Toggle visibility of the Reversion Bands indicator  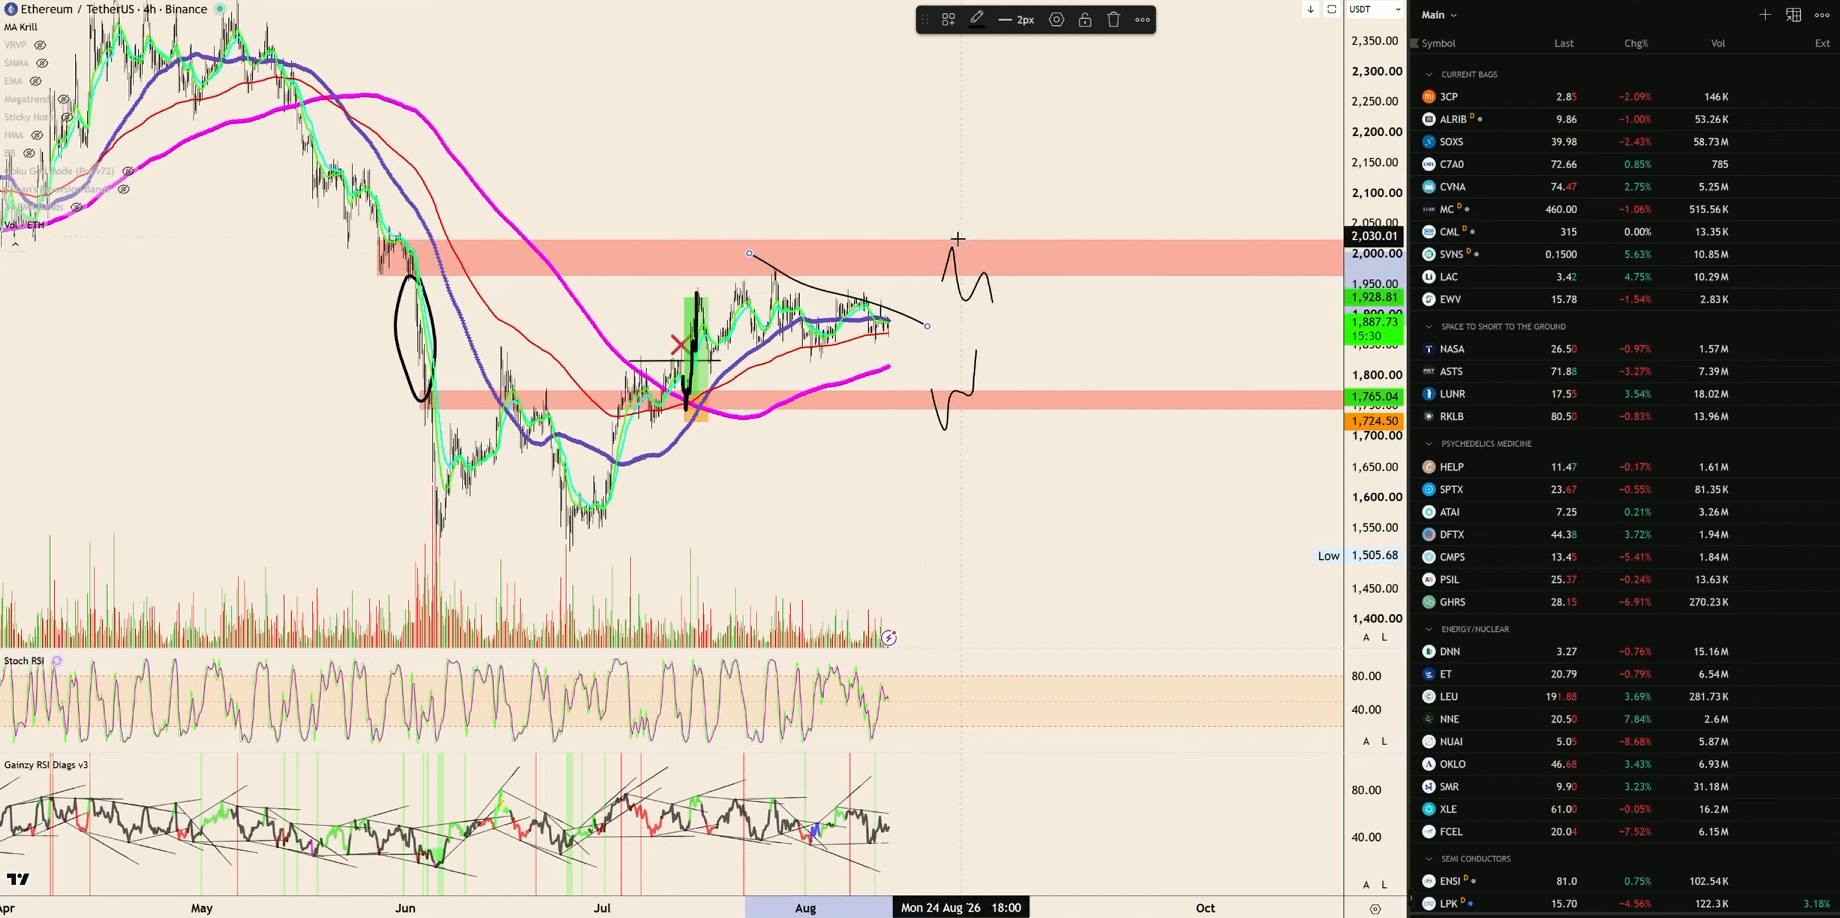click(123, 189)
